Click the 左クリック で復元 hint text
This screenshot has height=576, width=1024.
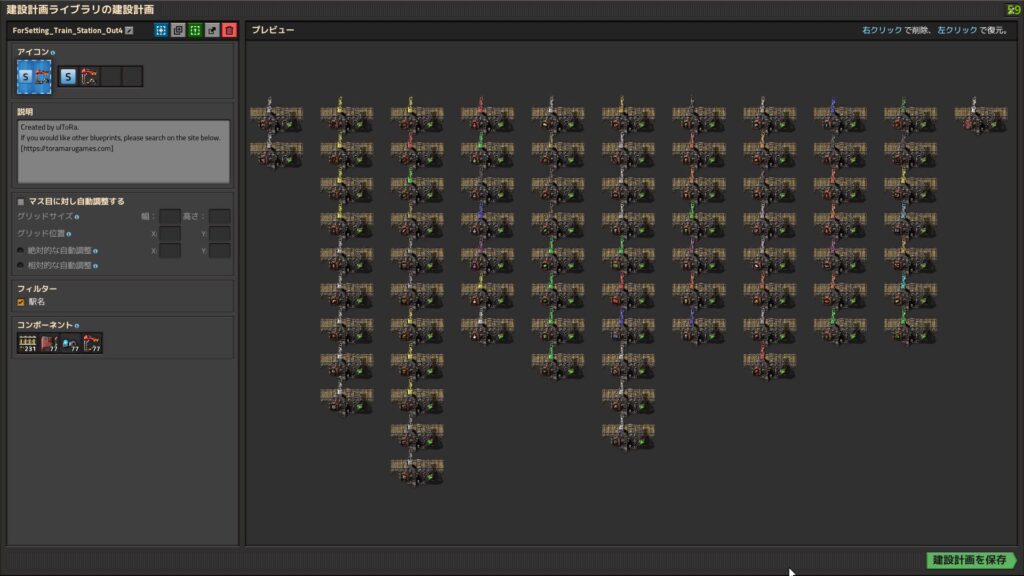pos(972,30)
